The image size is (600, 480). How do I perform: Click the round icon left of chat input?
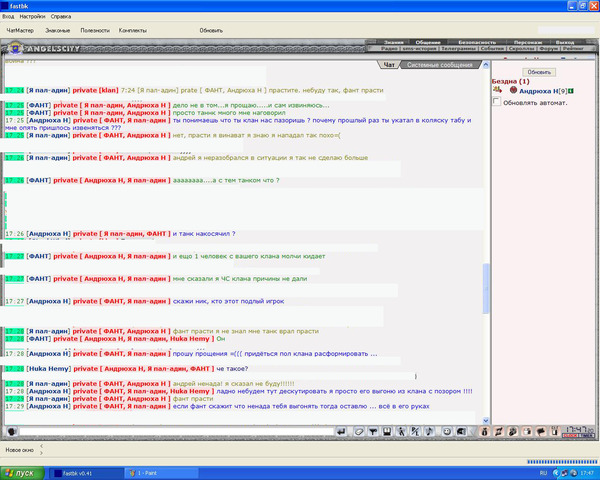[x=12, y=432]
